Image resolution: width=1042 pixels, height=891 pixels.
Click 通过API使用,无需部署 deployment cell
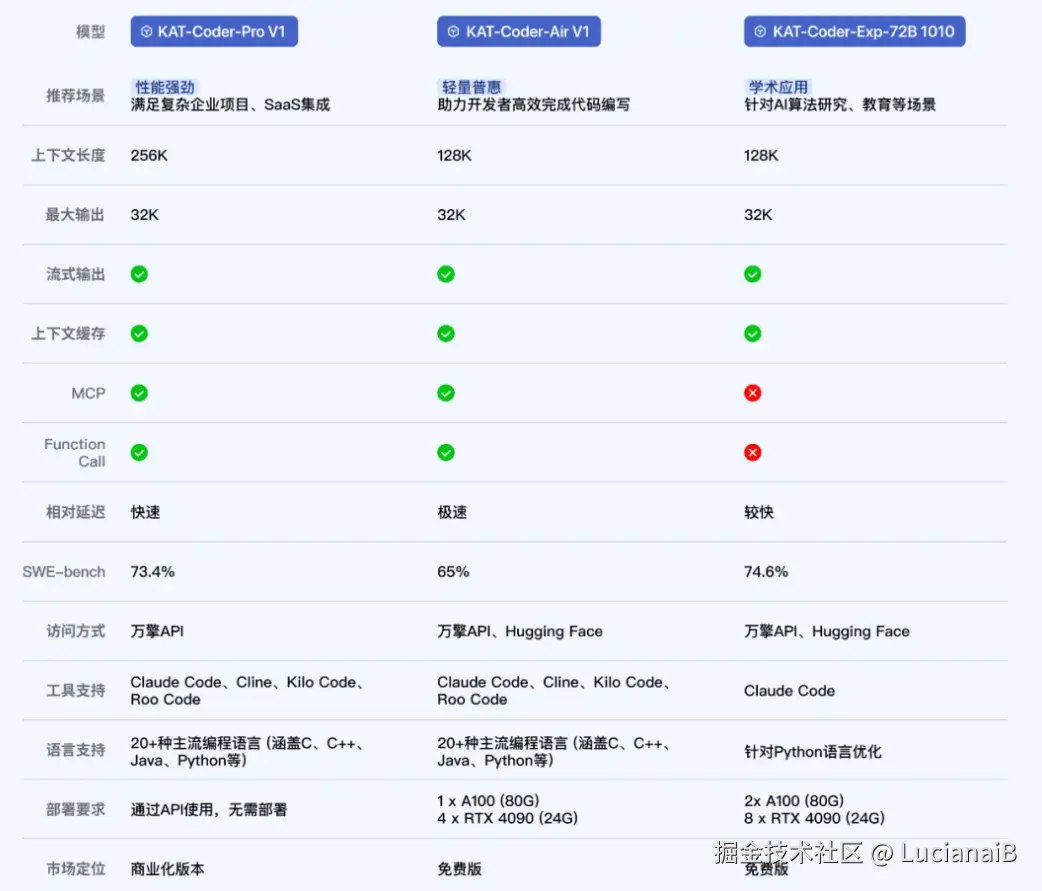pos(209,809)
